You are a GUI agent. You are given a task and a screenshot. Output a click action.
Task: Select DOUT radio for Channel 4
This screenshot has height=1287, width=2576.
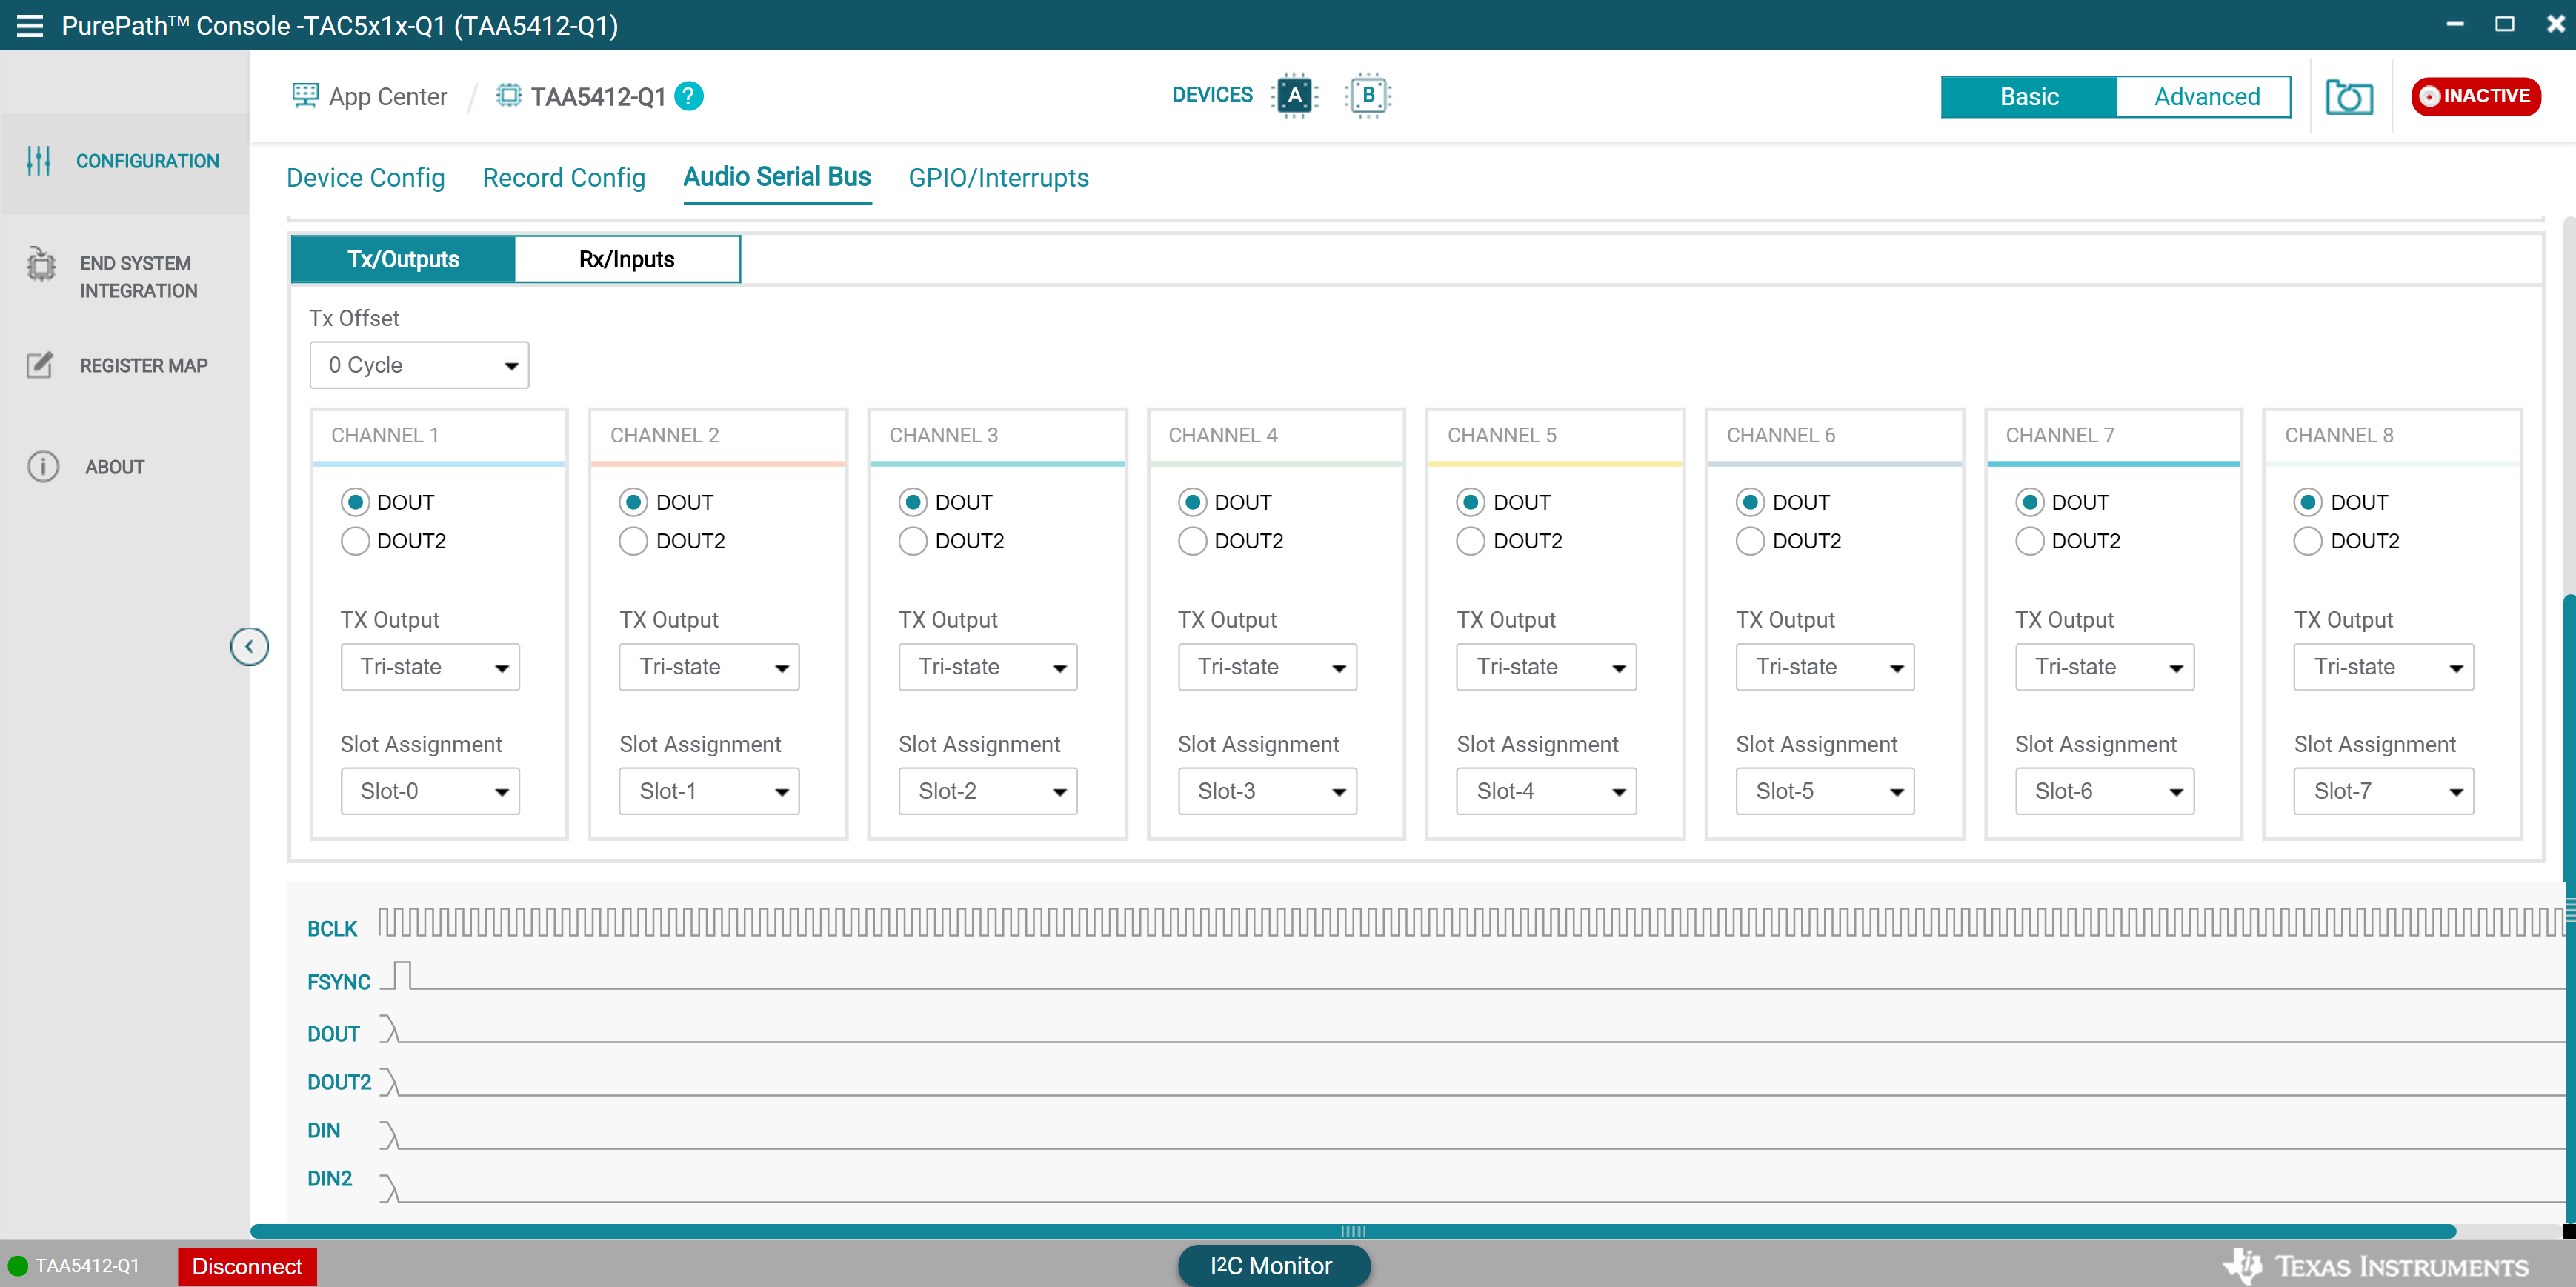1192,502
